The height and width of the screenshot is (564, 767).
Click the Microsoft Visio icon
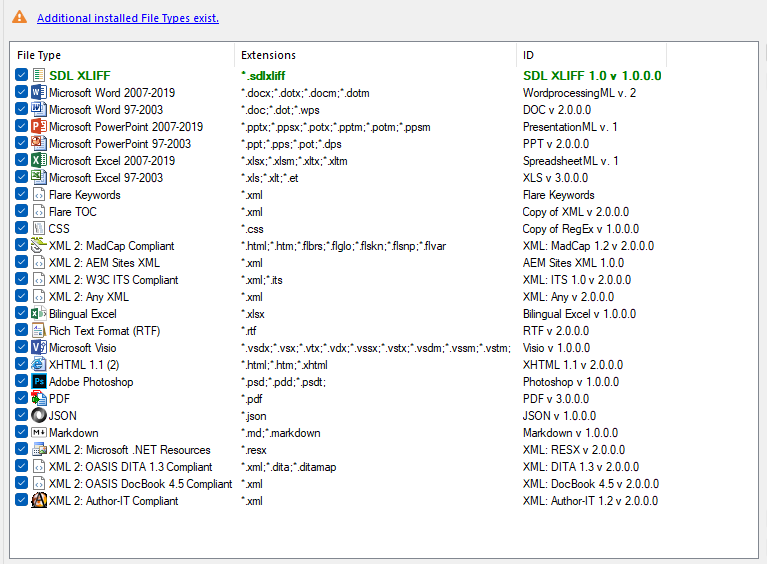39,347
